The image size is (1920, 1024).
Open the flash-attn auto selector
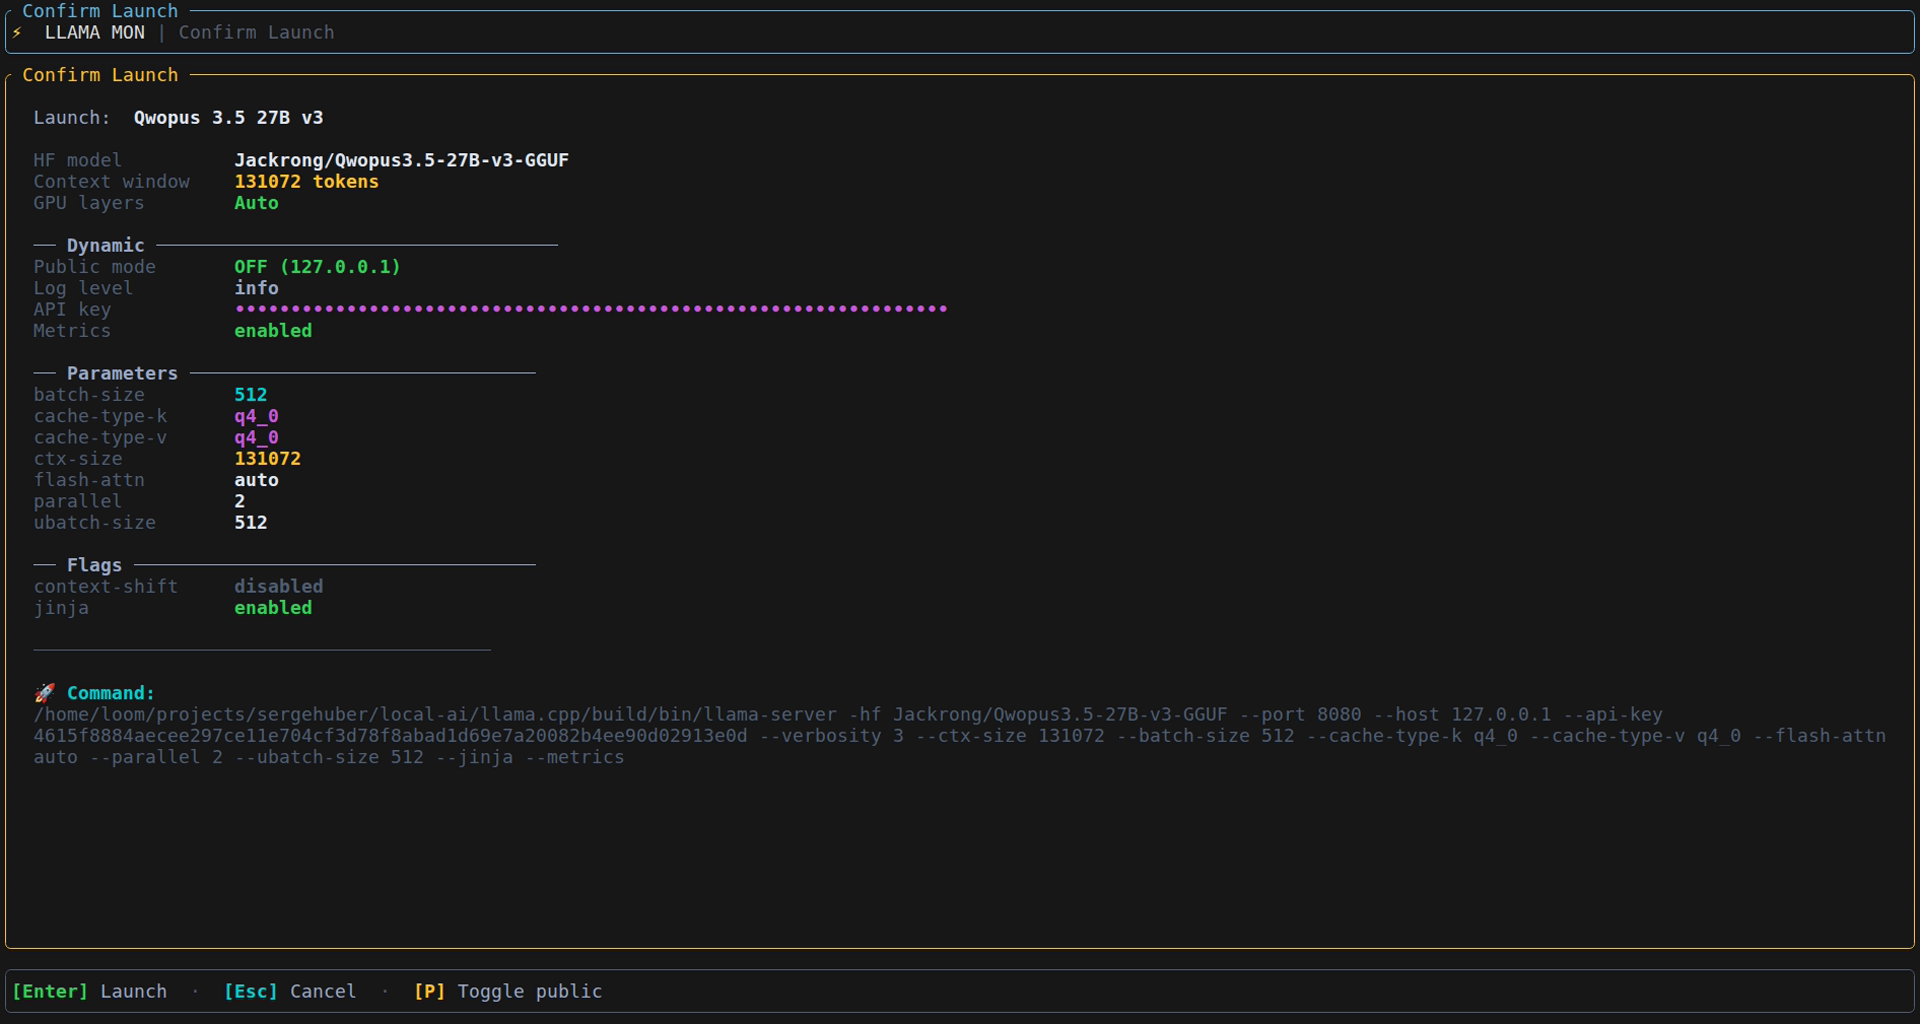pyautogui.click(x=256, y=480)
